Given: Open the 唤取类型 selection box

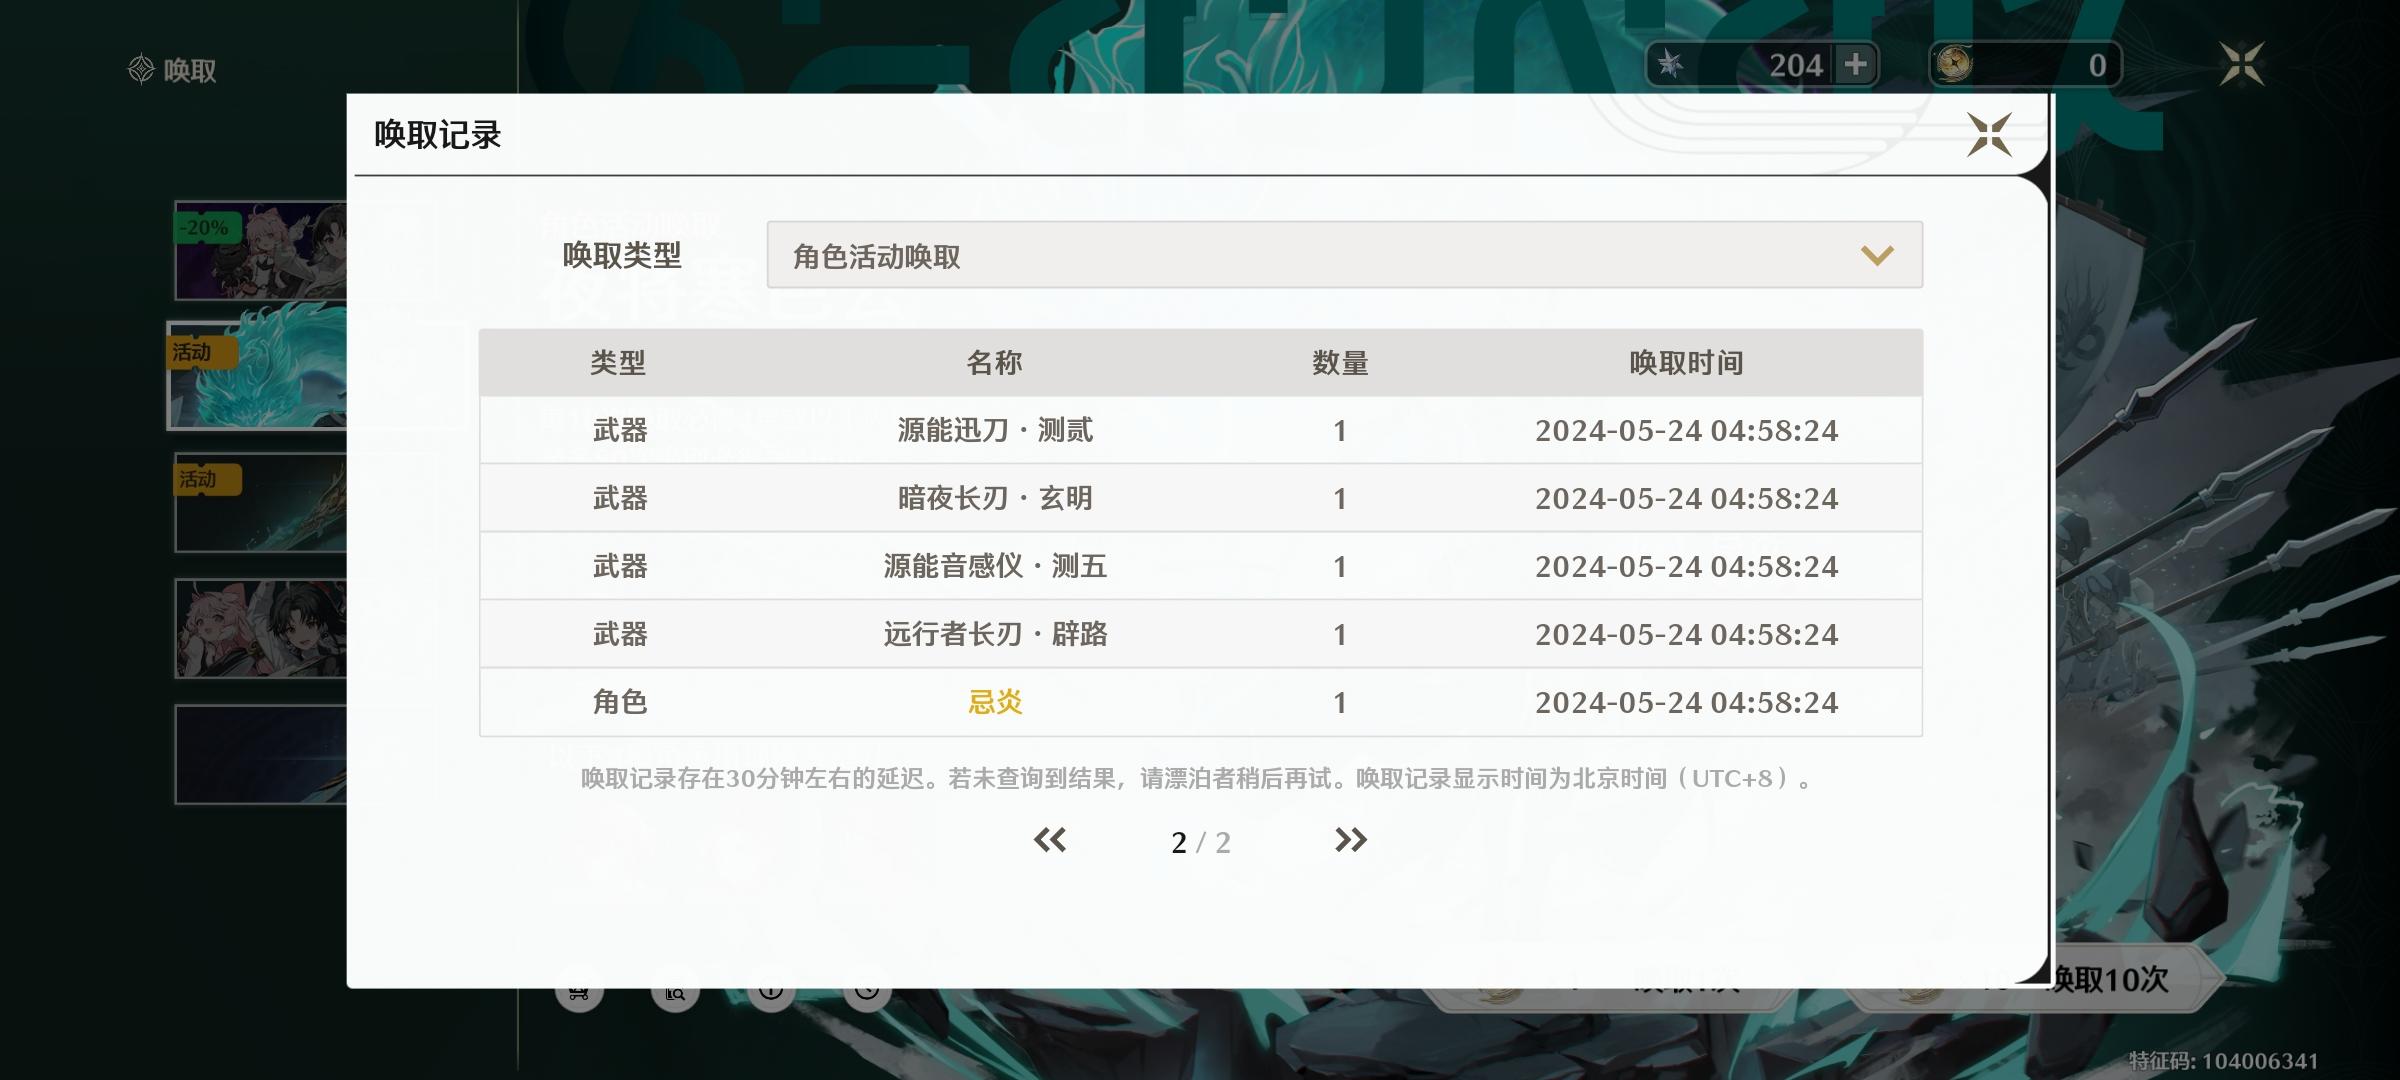Looking at the screenshot, I should pyautogui.click(x=1343, y=256).
